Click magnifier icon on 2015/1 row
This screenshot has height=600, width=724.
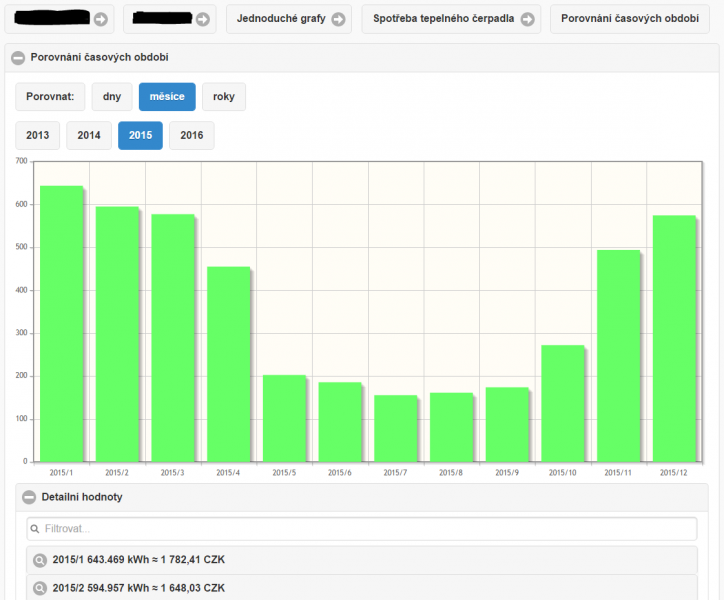tap(40, 560)
